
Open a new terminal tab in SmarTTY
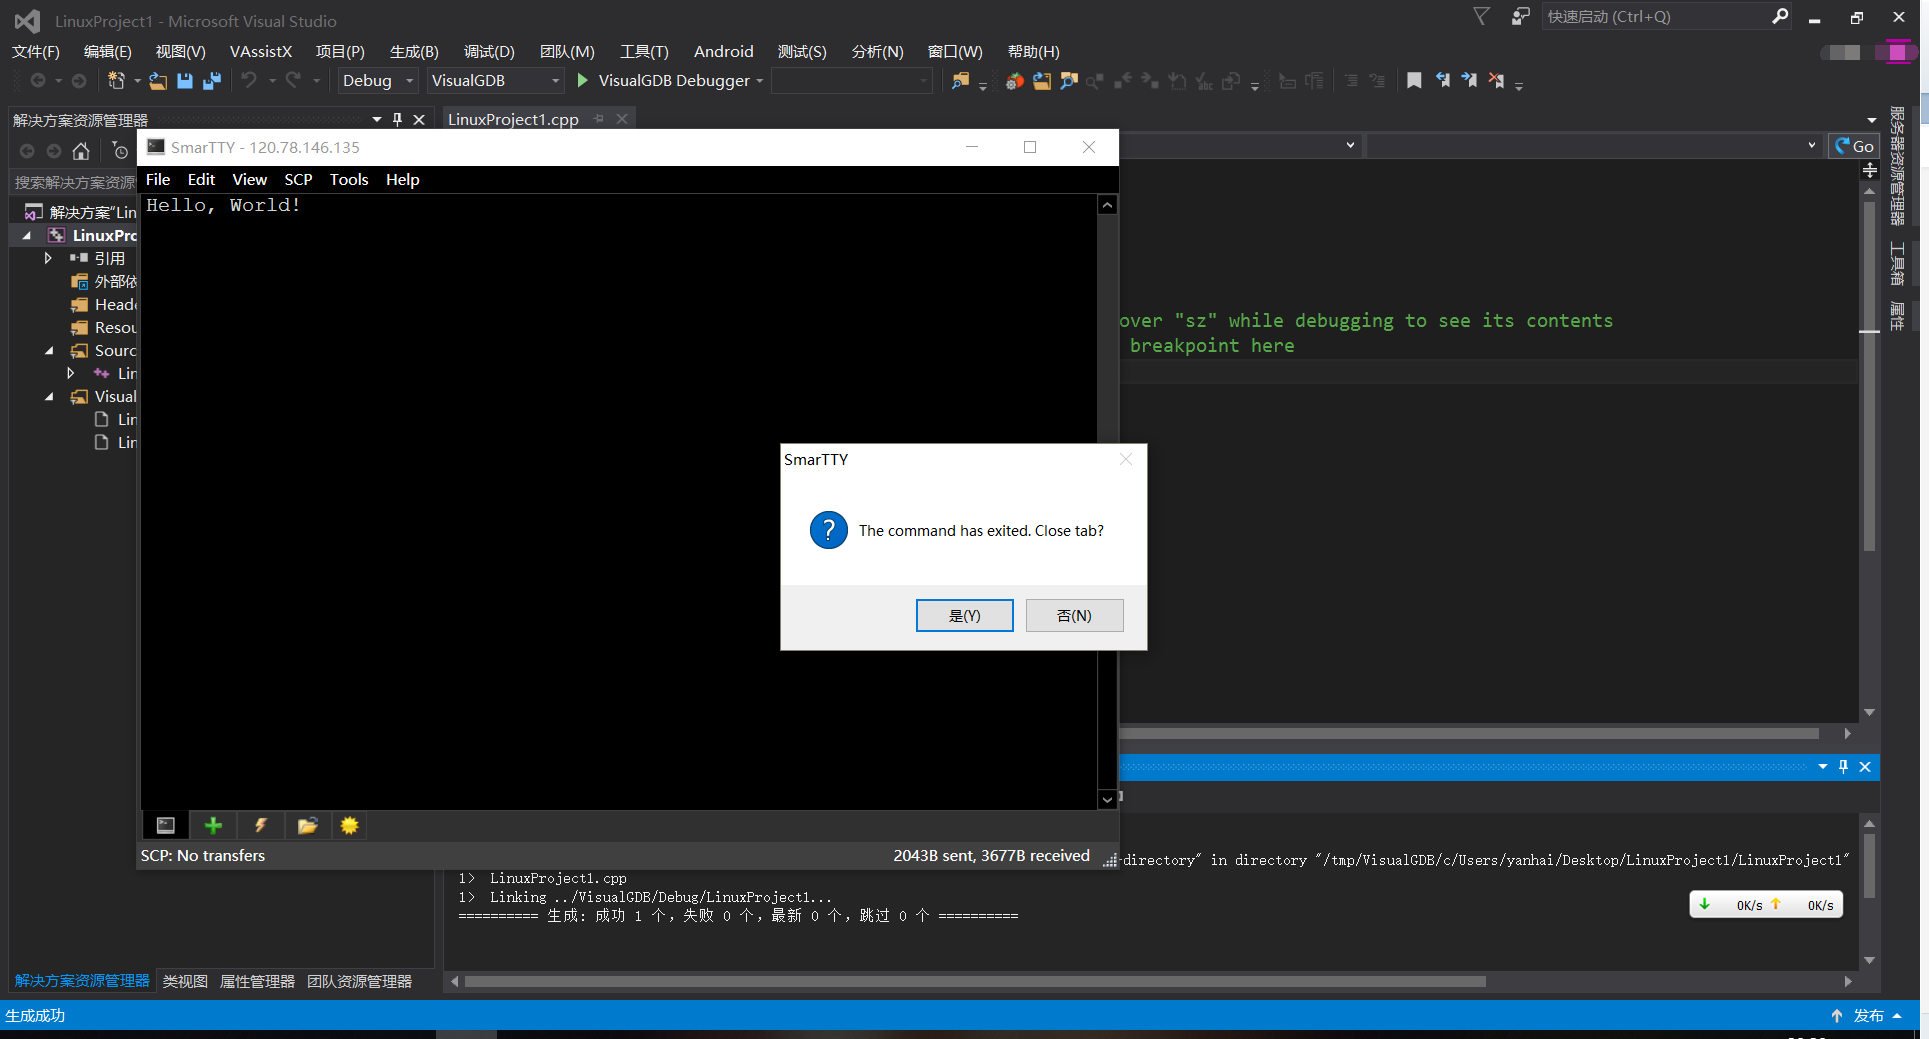point(165,825)
